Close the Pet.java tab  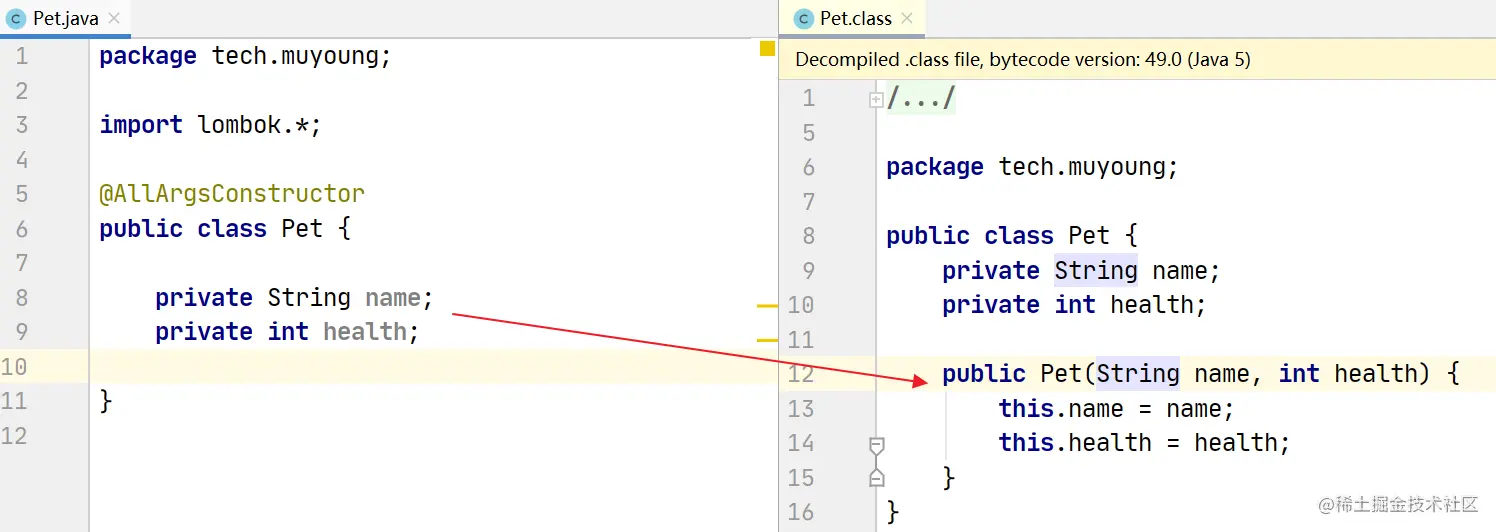coord(114,19)
